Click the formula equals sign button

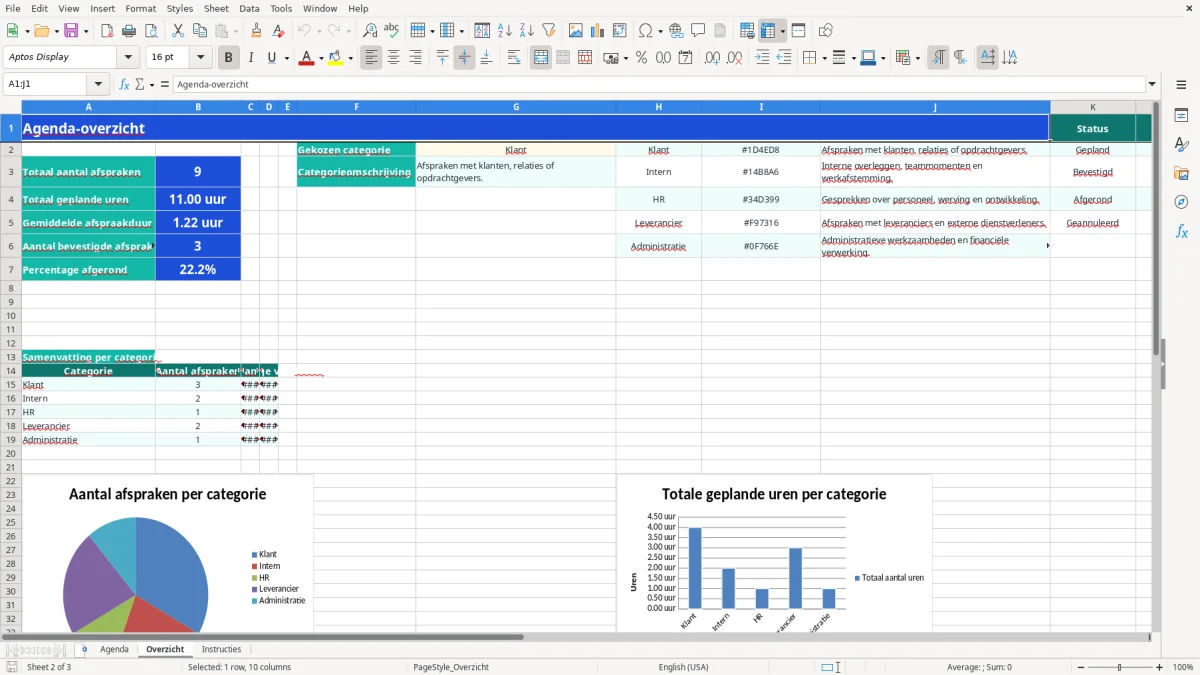(164, 84)
